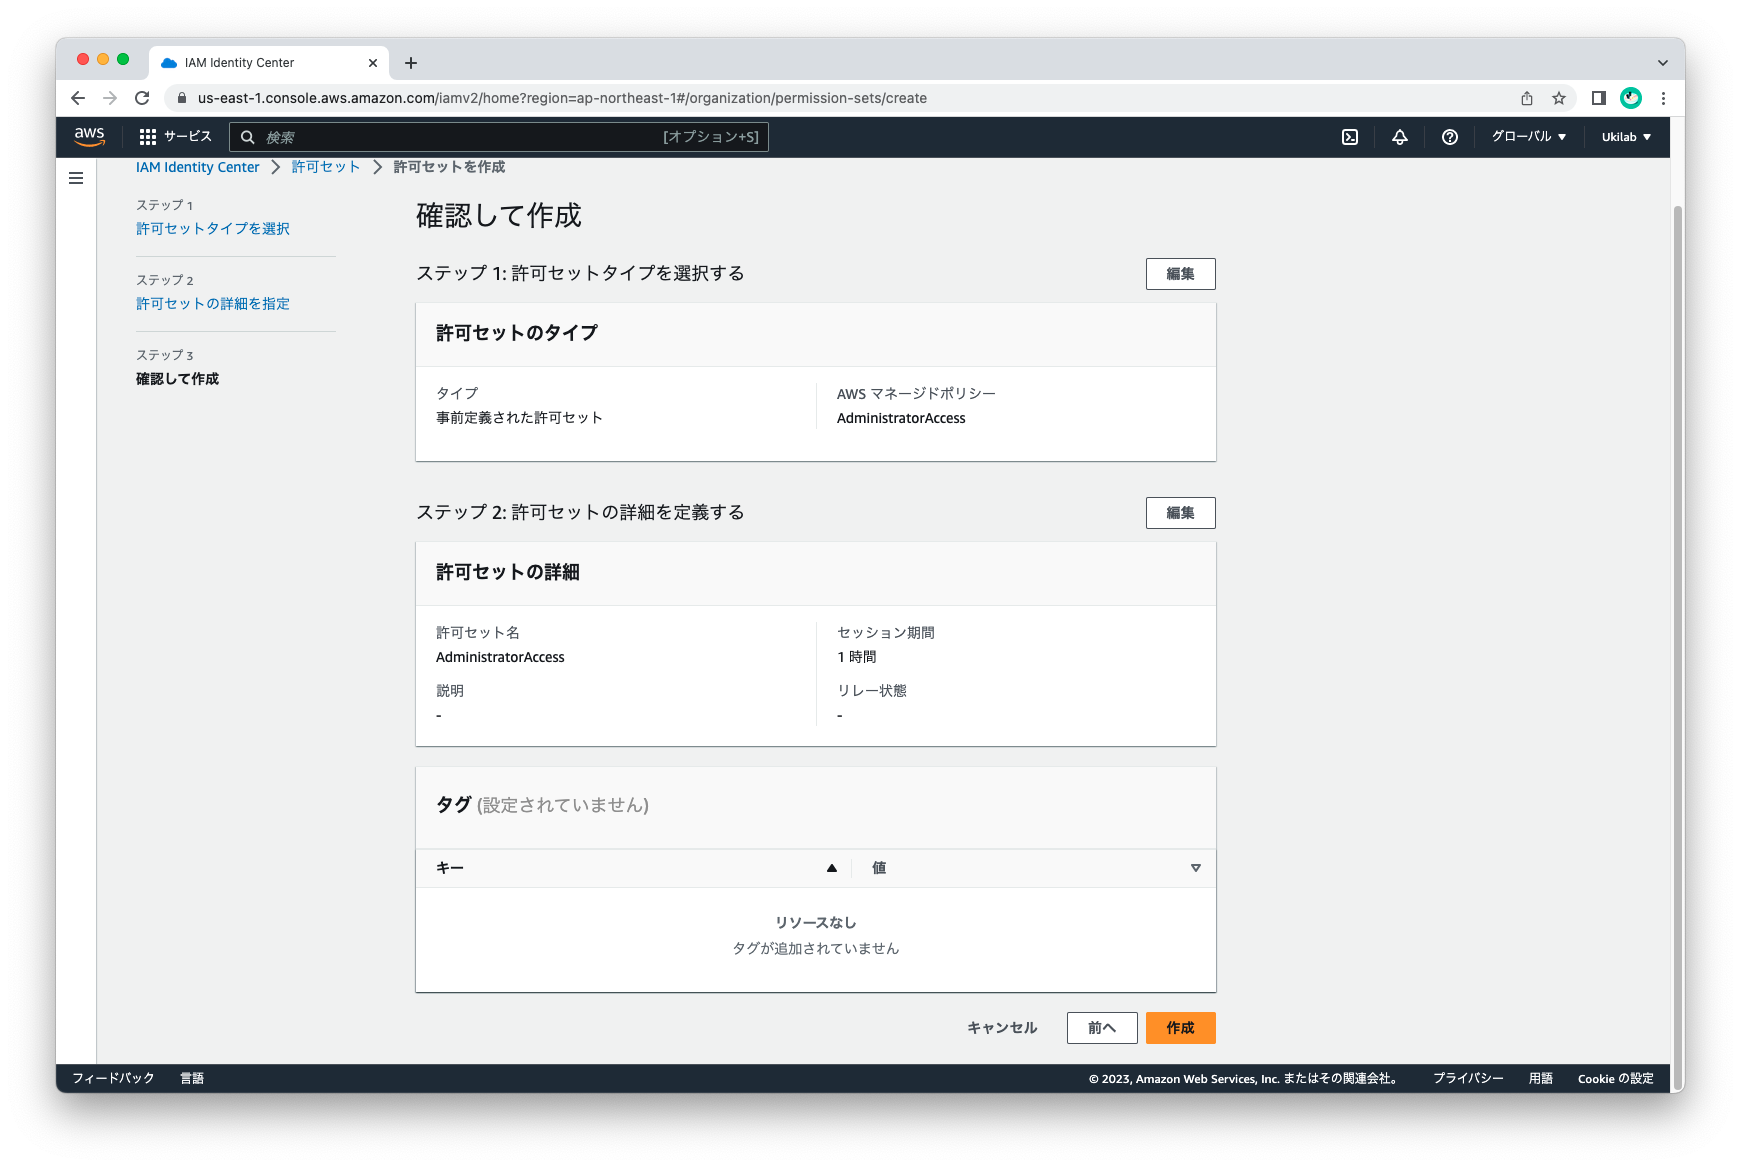
Task: Open the Ukilab account dropdown
Action: coord(1626,137)
